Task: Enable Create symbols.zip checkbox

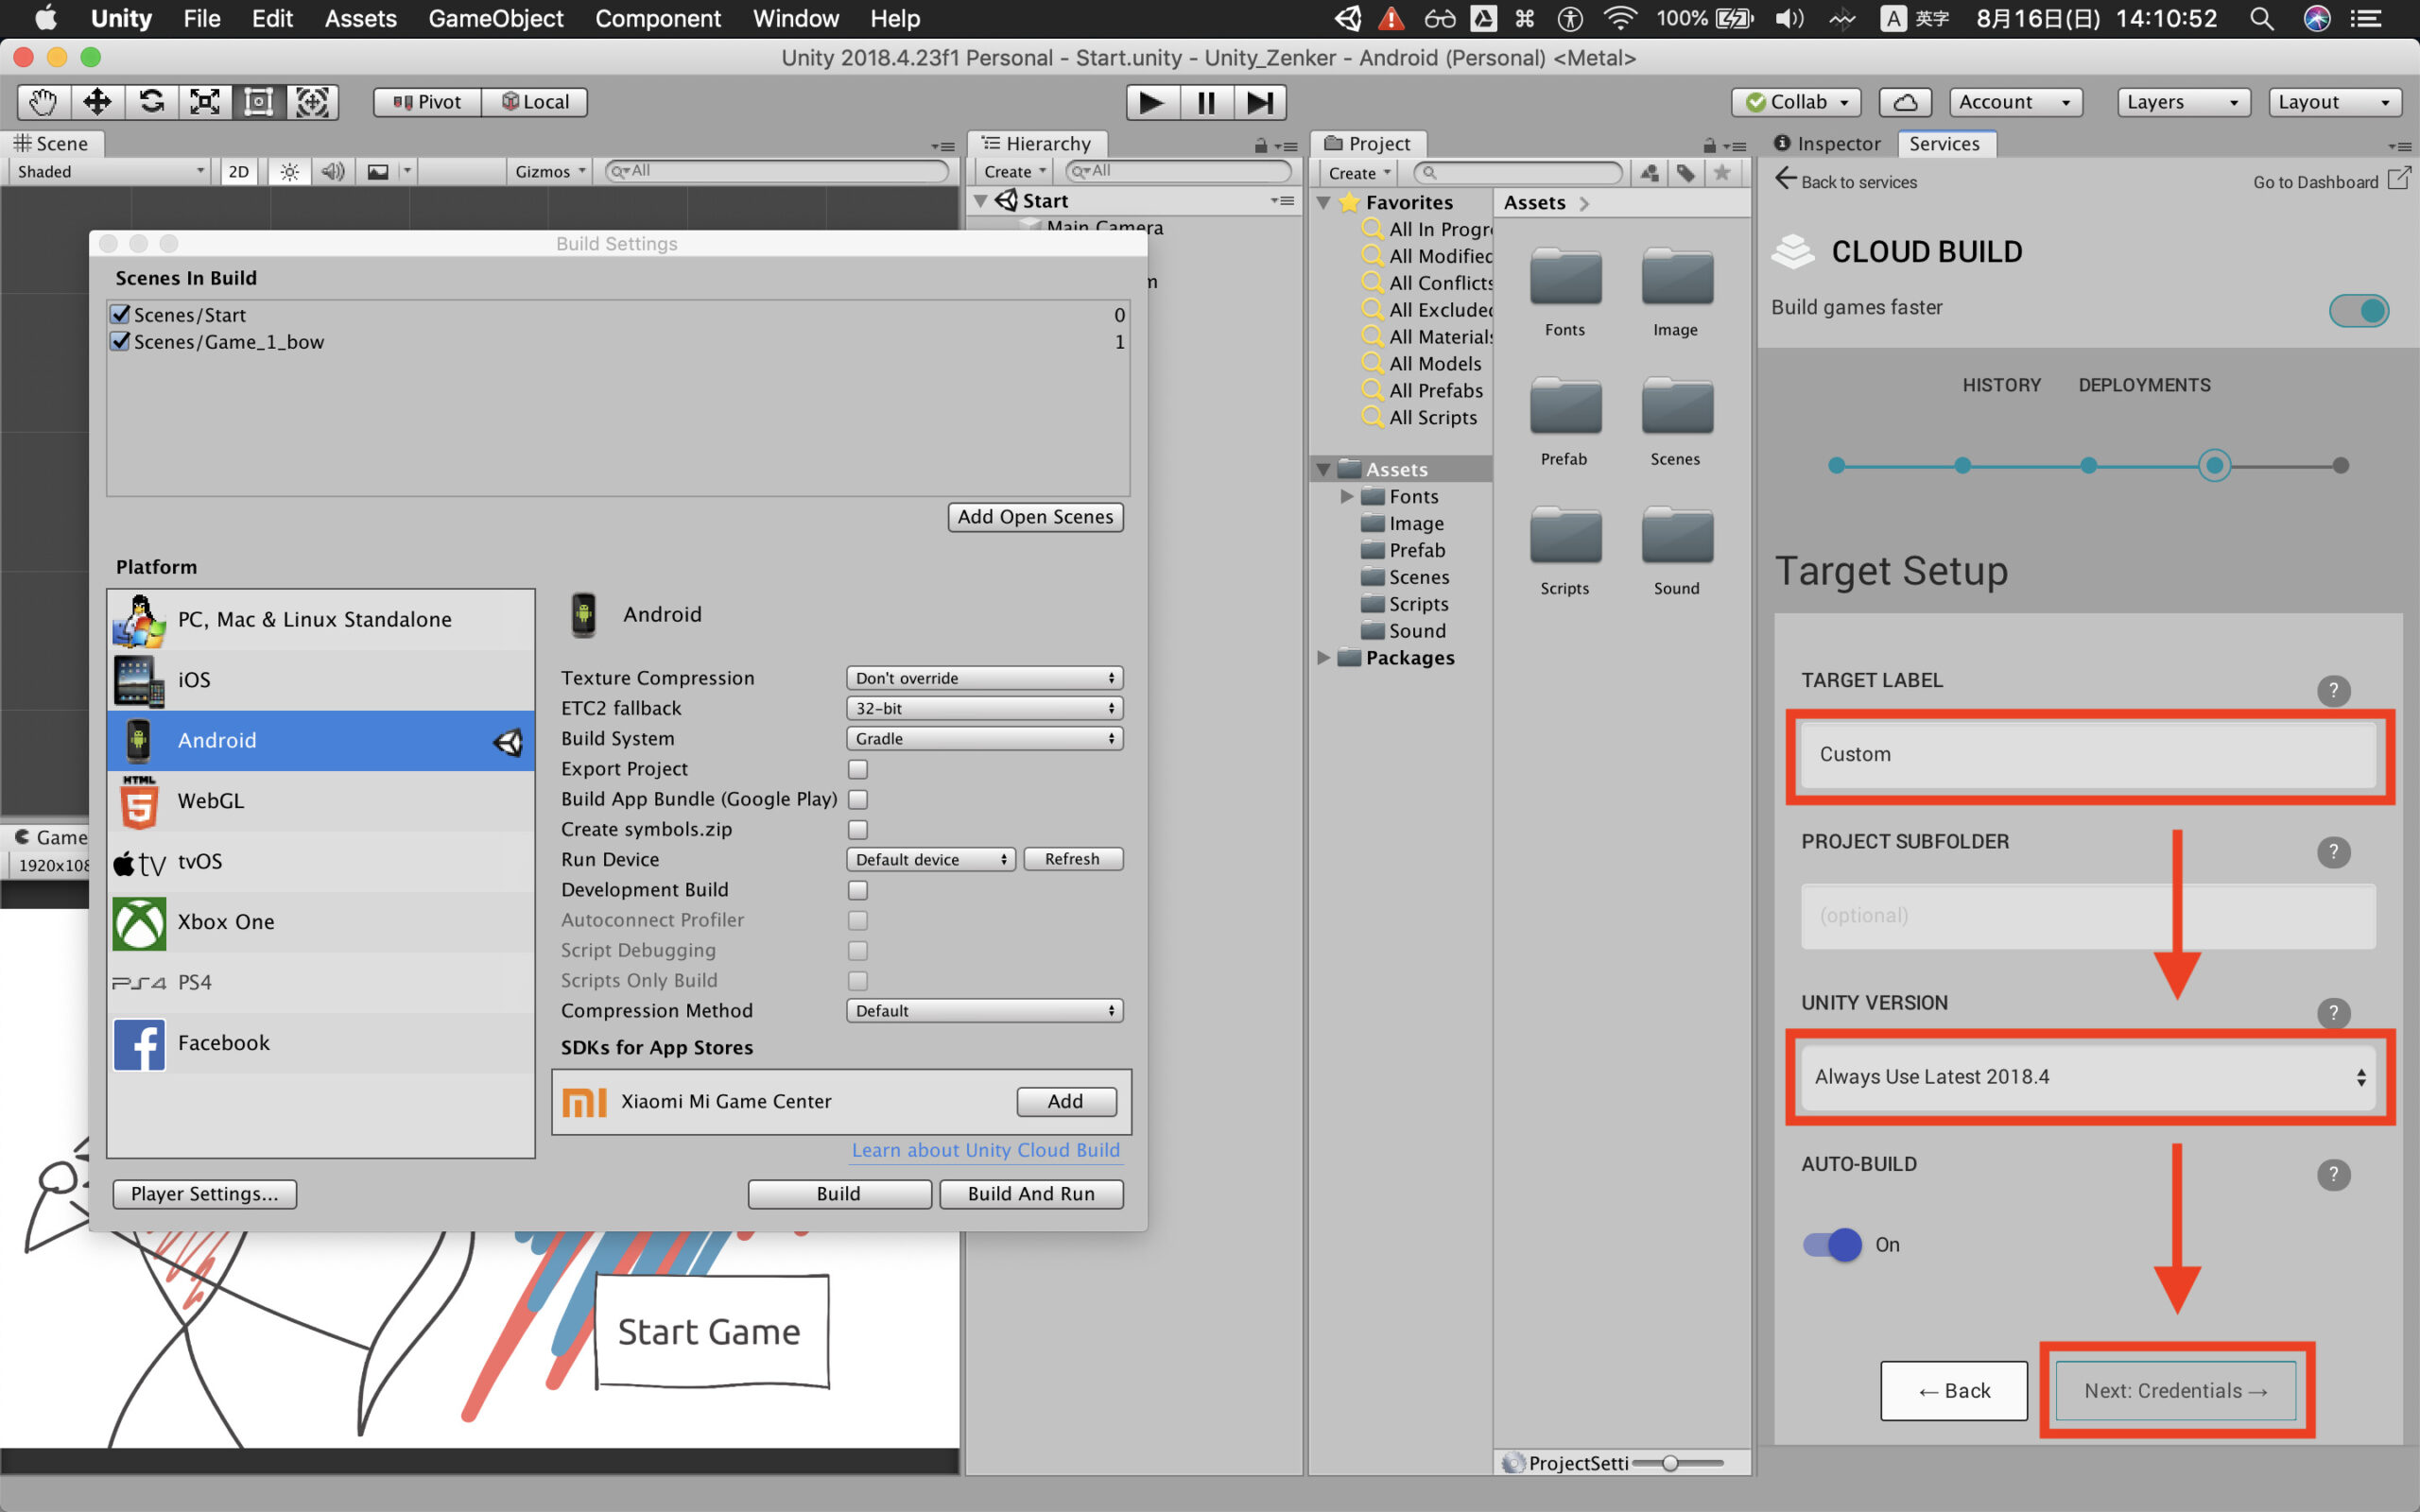Action: point(858,829)
